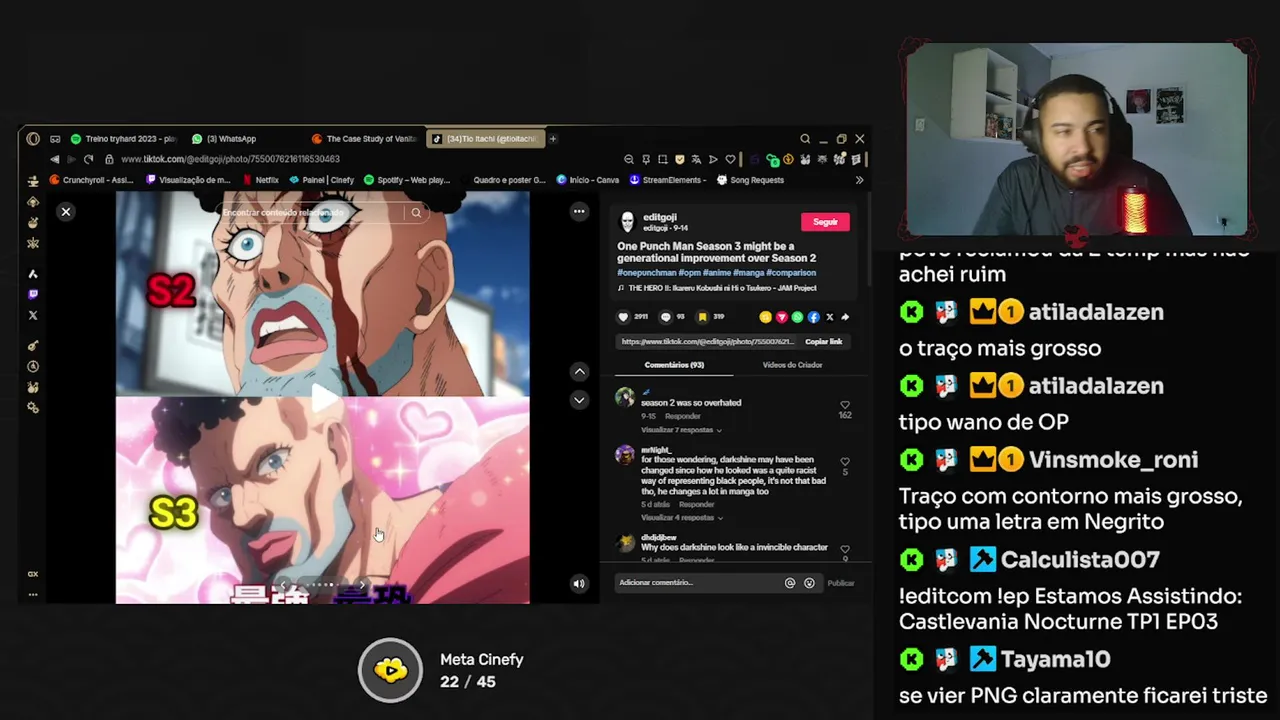
Task: Bookmark the post with the favorites icon
Action: coord(703,317)
